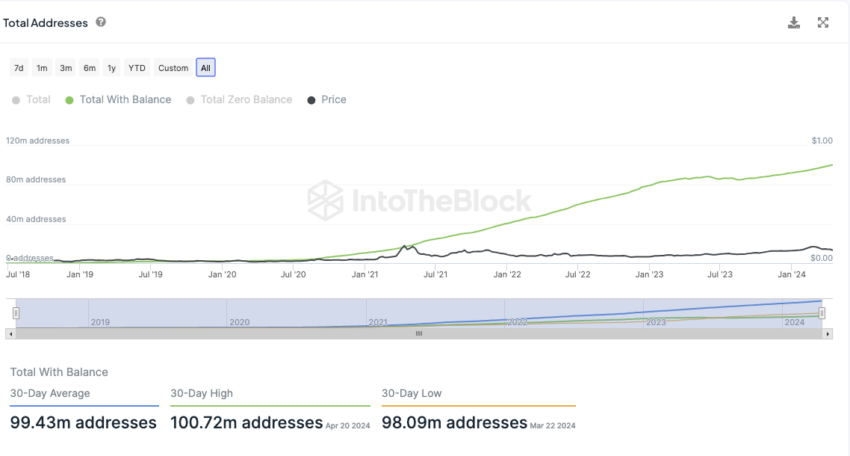Image resolution: width=850 pixels, height=456 pixels.
Task: Toggle the Total Zero Balance series
Action: (x=239, y=100)
